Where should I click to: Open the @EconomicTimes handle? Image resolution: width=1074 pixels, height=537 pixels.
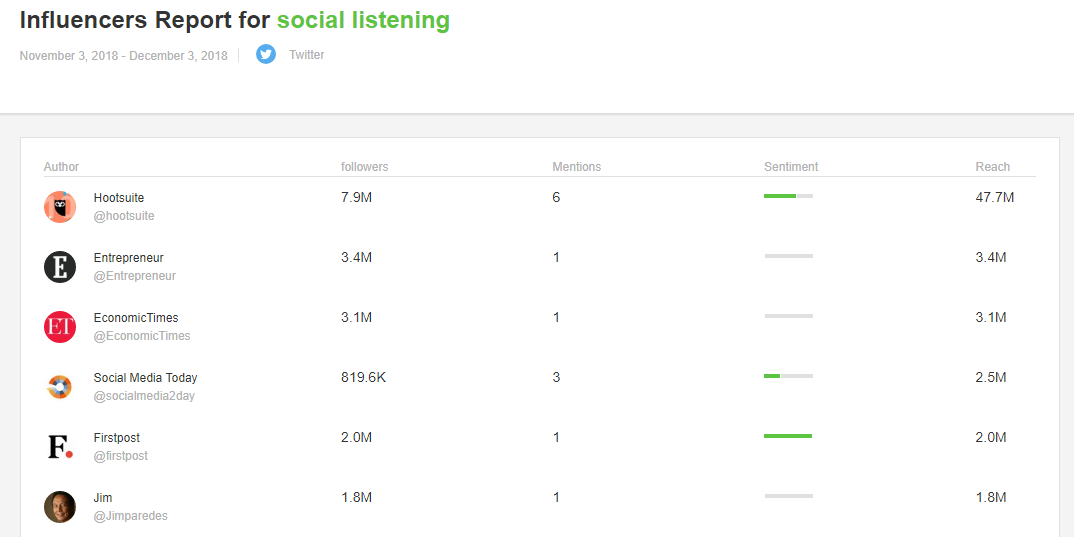(142, 336)
